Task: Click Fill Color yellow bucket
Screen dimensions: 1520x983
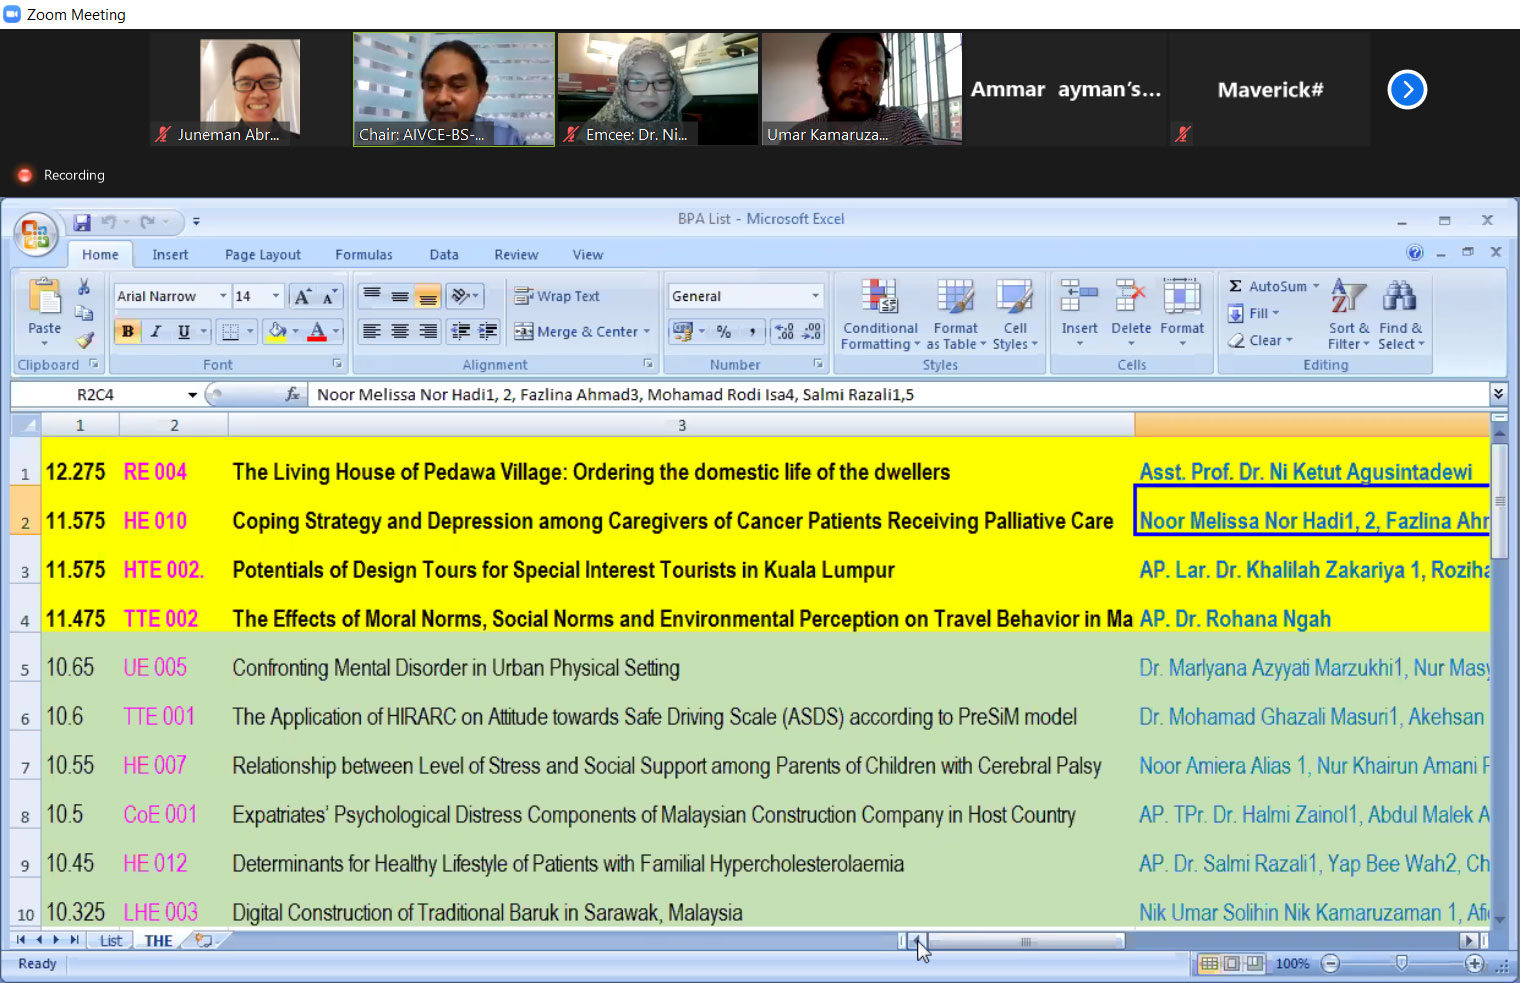Action: 277,331
